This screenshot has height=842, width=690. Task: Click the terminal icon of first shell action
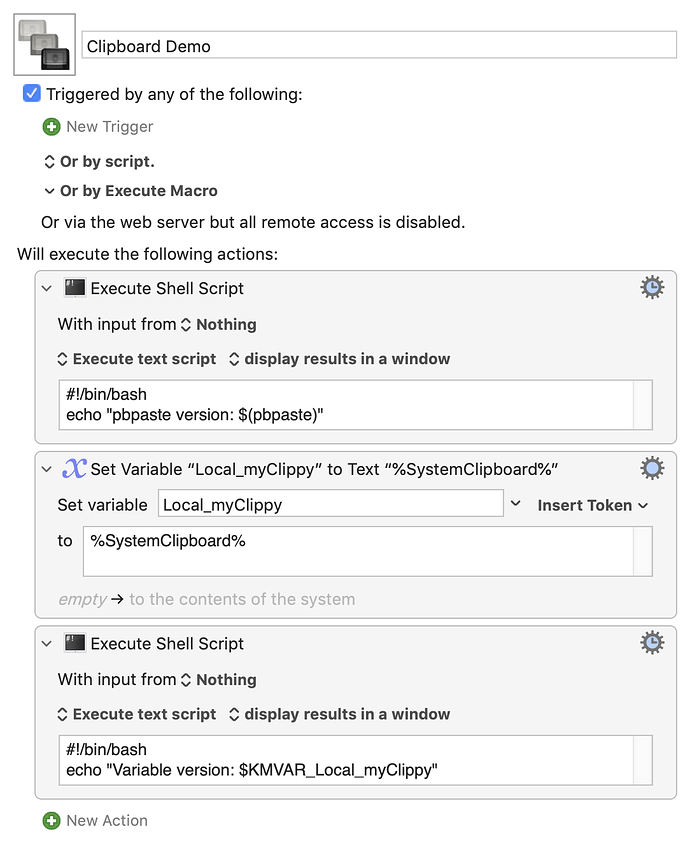tap(75, 288)
